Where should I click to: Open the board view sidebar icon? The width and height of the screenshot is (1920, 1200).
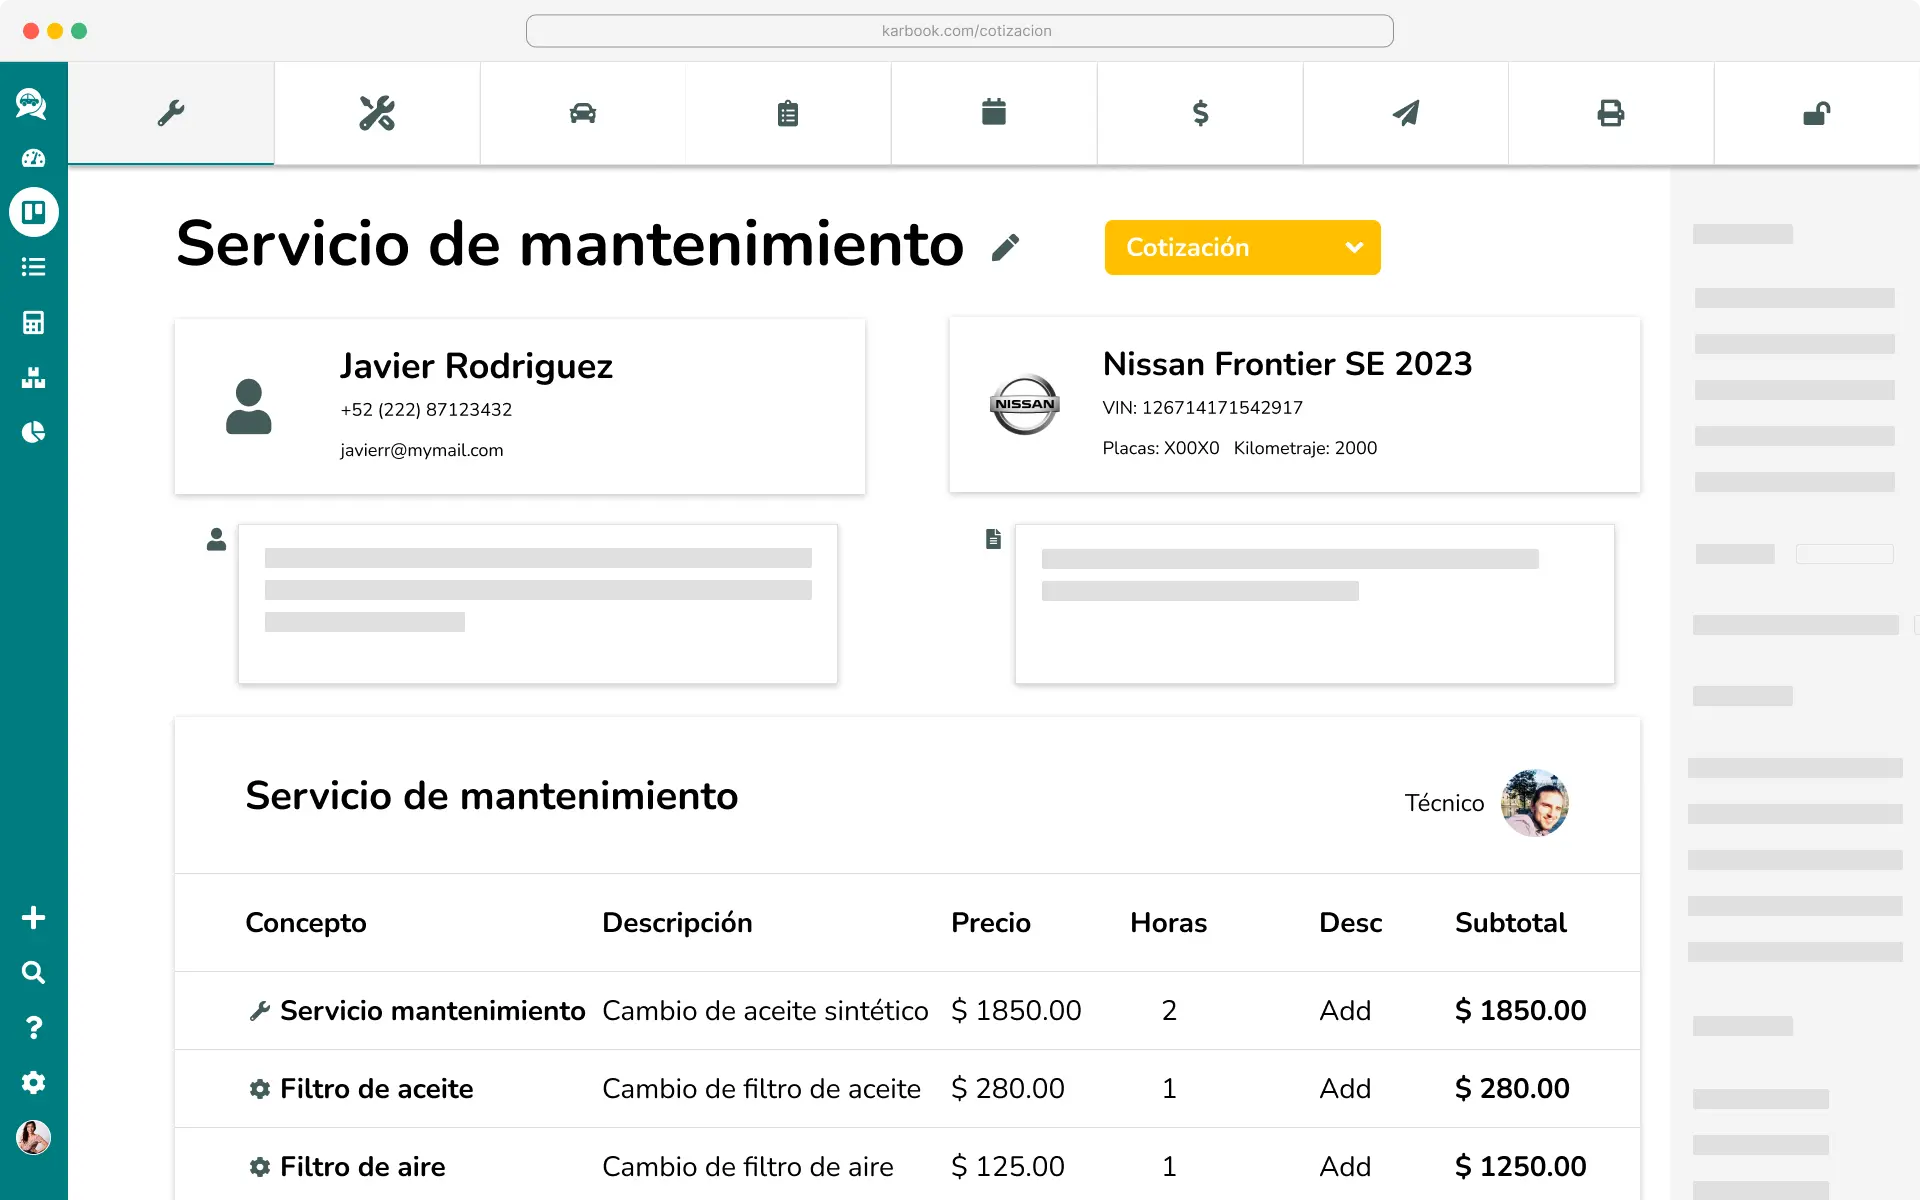tap(34, 212)
